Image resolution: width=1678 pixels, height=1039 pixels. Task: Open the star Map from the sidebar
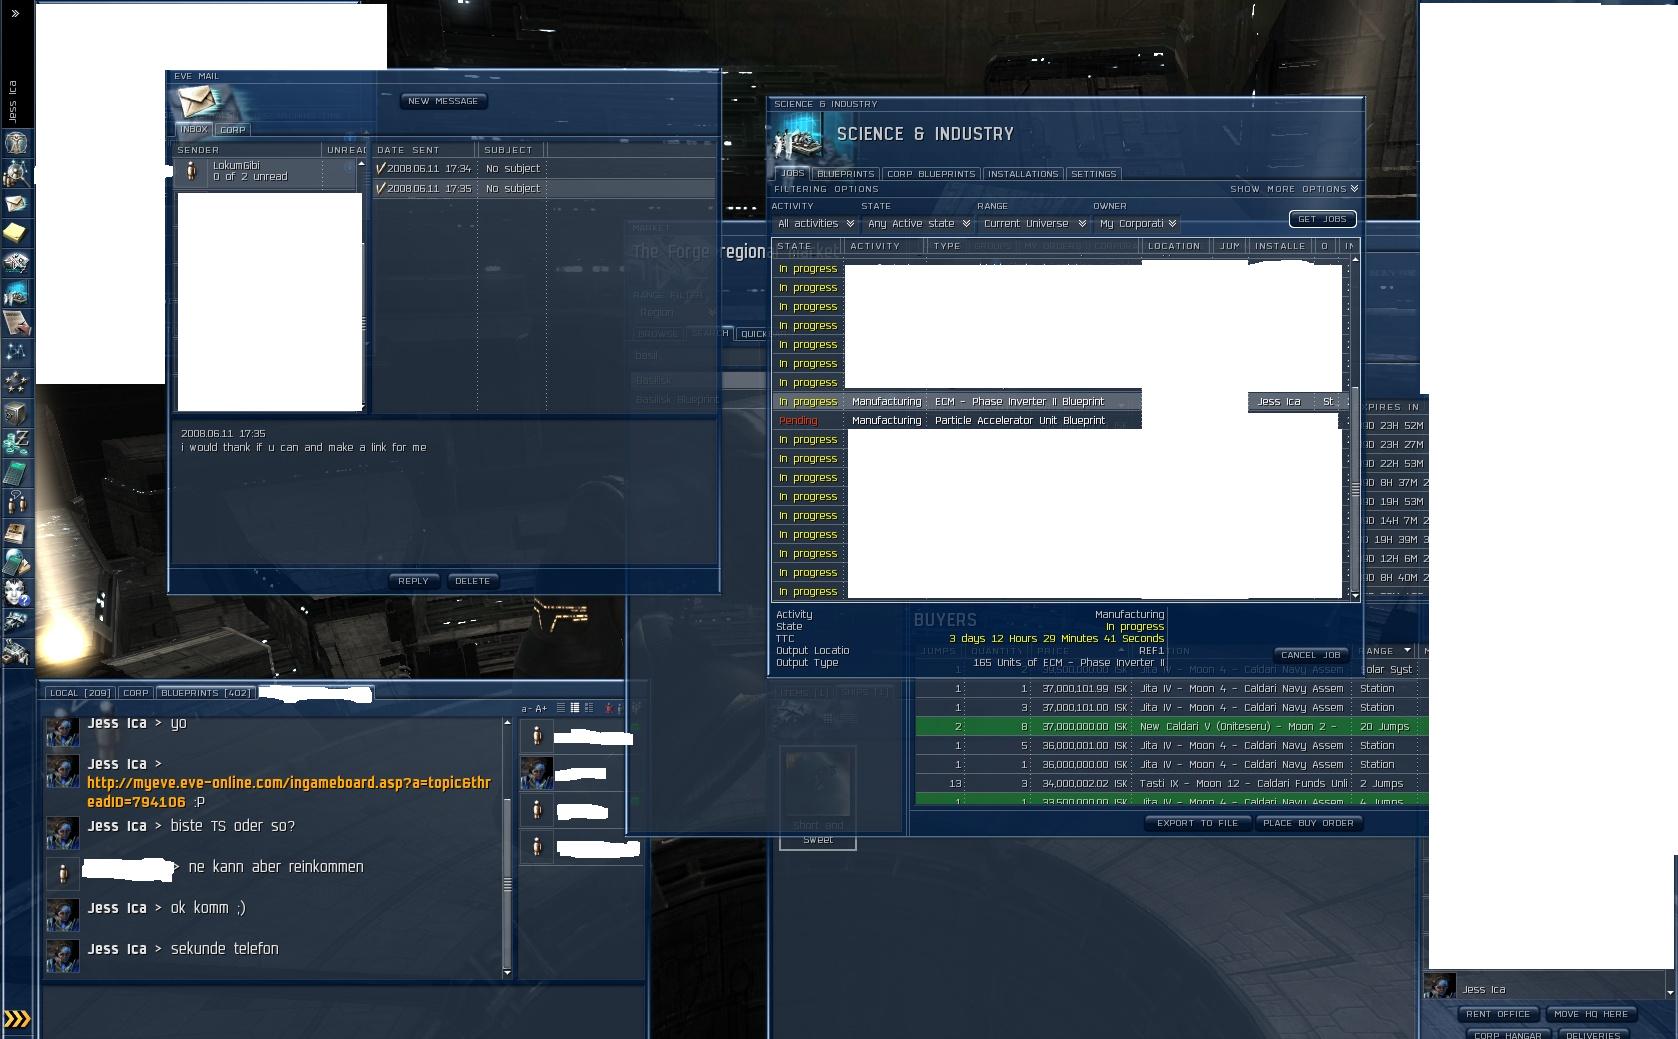pos(16,353)
